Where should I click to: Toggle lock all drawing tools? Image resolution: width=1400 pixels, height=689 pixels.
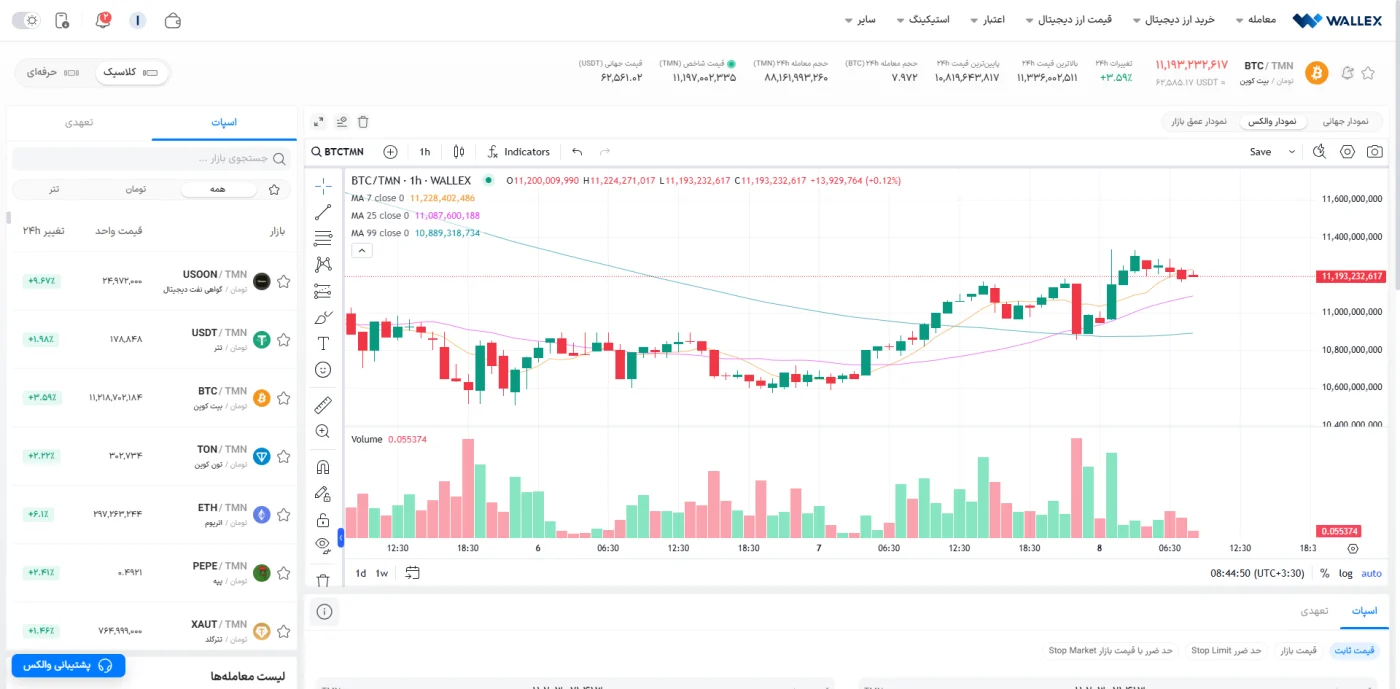coord(323,520)
